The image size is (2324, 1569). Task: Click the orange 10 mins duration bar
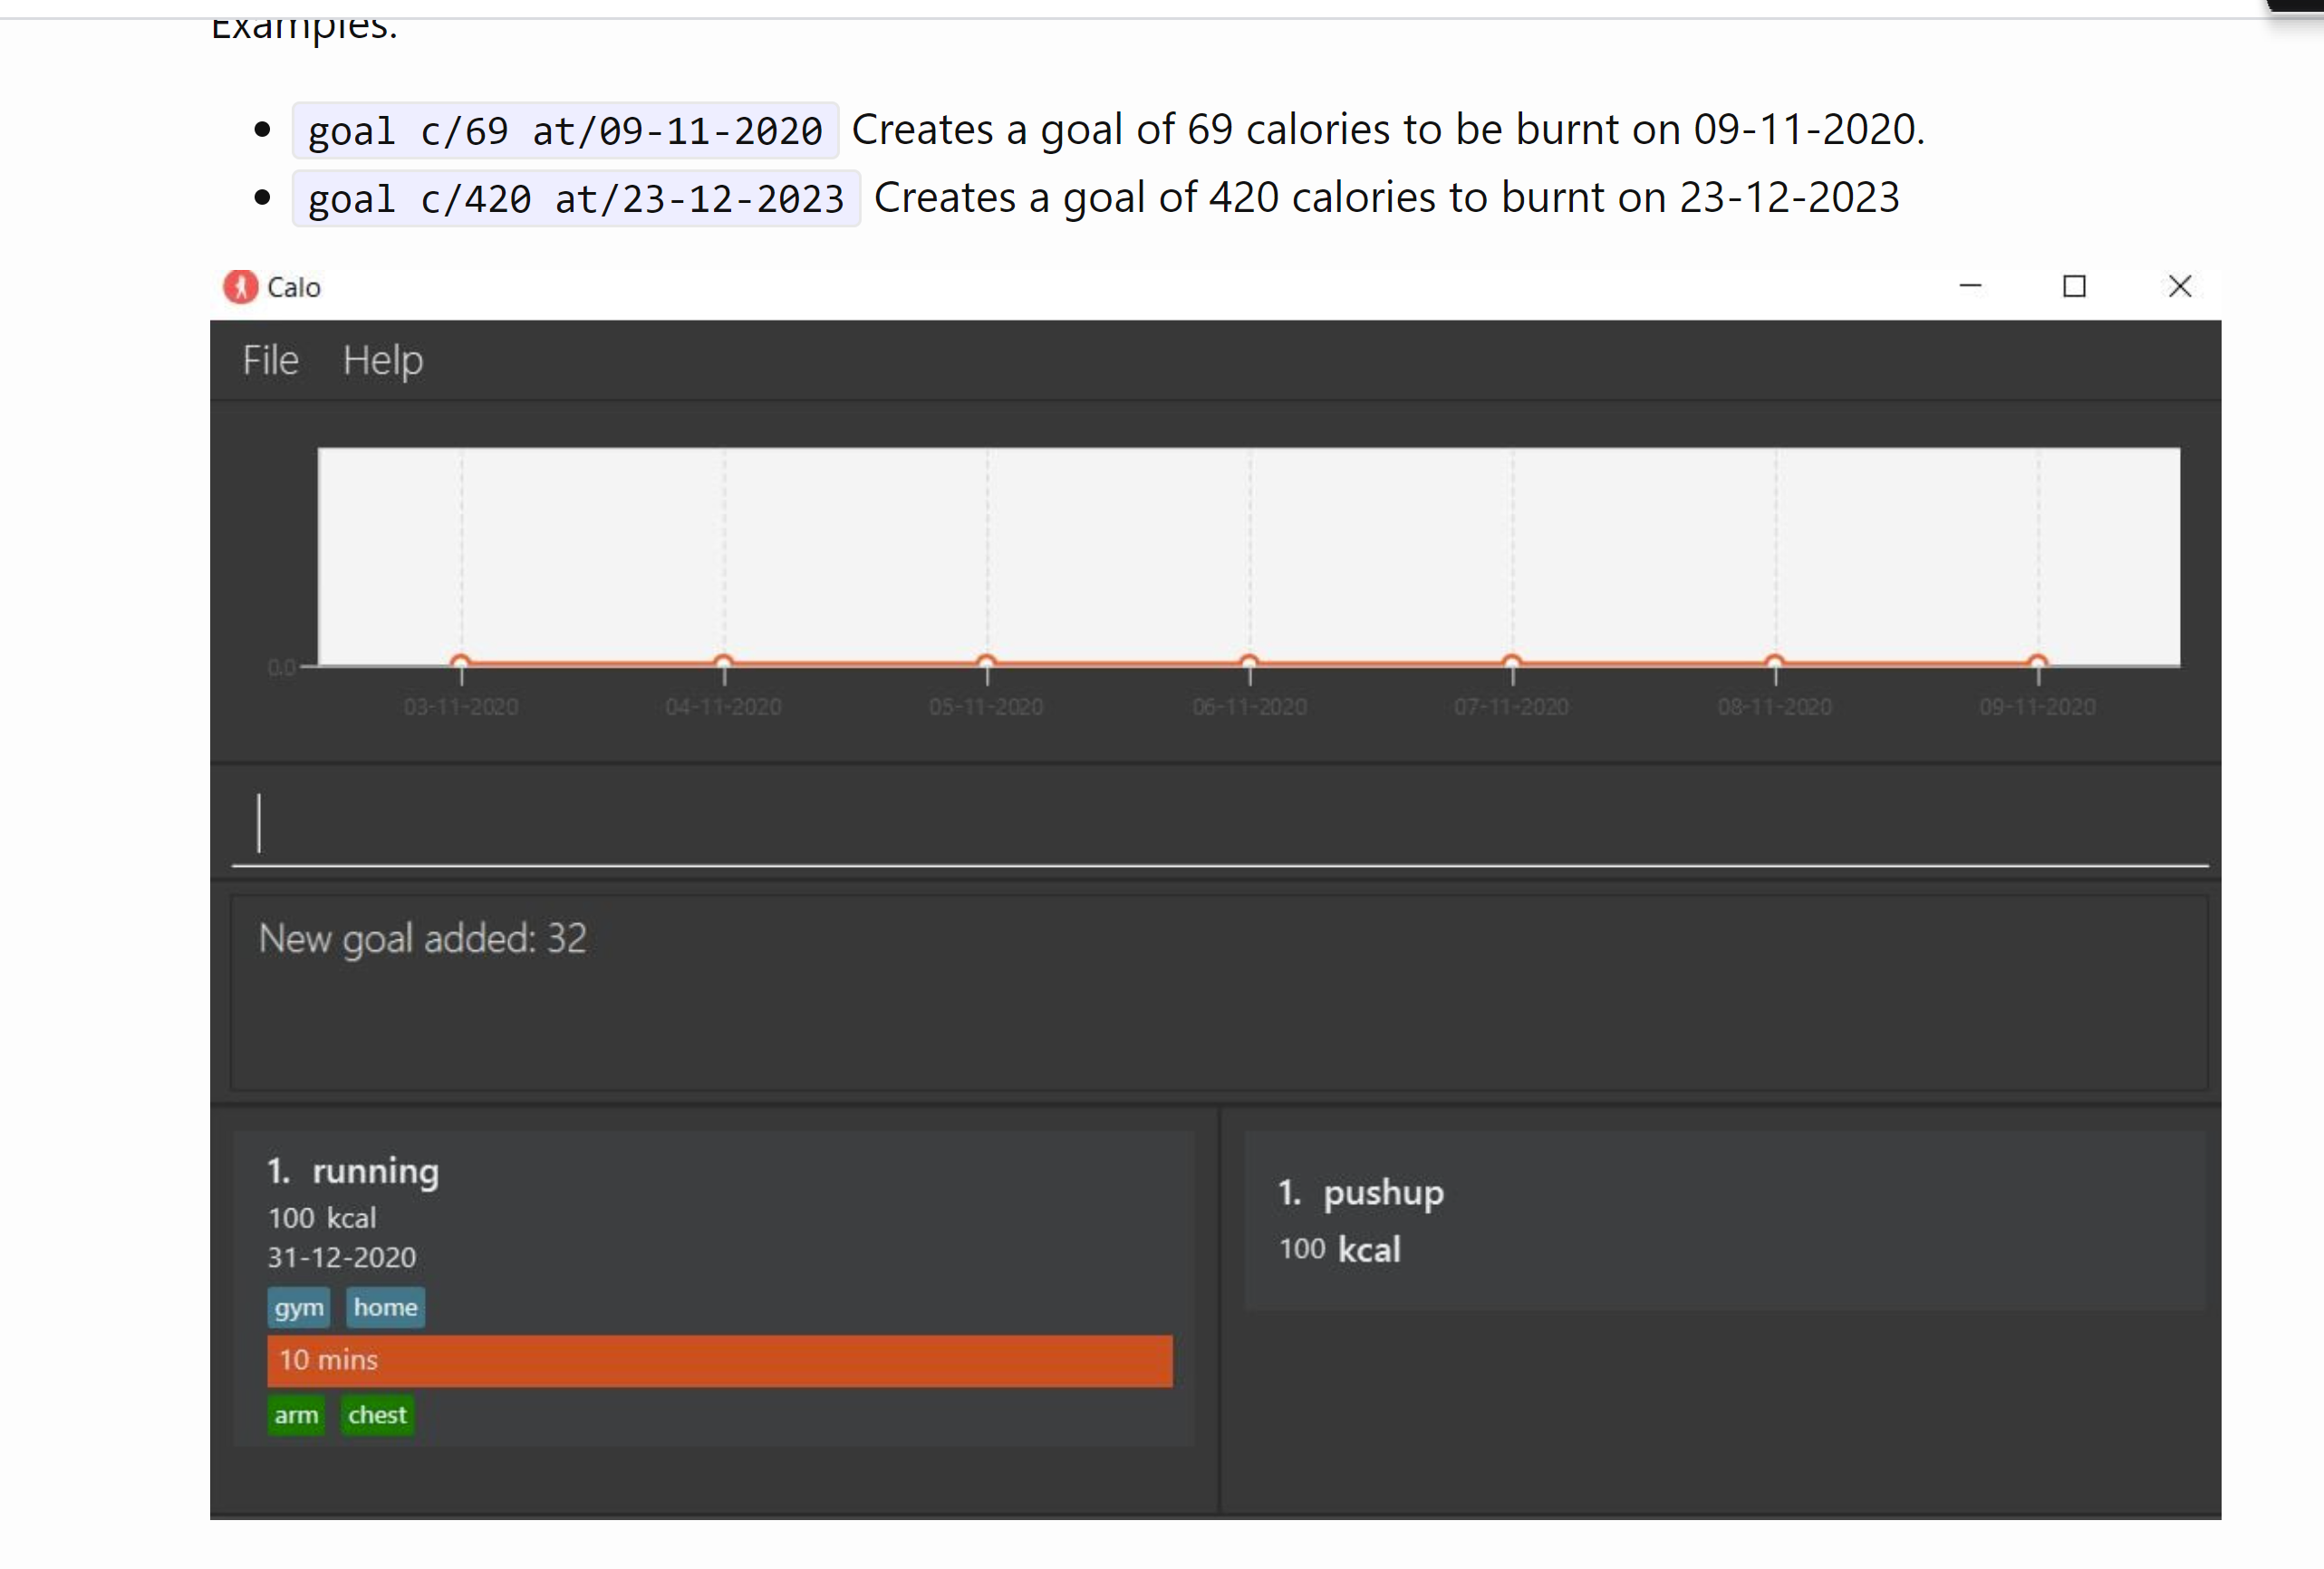click(x=719, y=1361)
